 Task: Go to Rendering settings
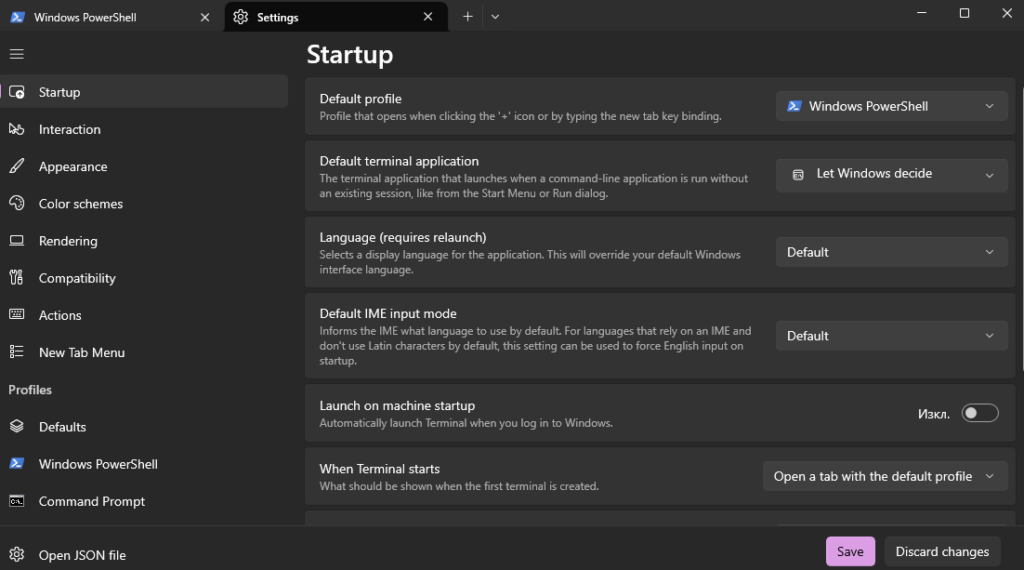pyautogui.click(x=68, y=241)
